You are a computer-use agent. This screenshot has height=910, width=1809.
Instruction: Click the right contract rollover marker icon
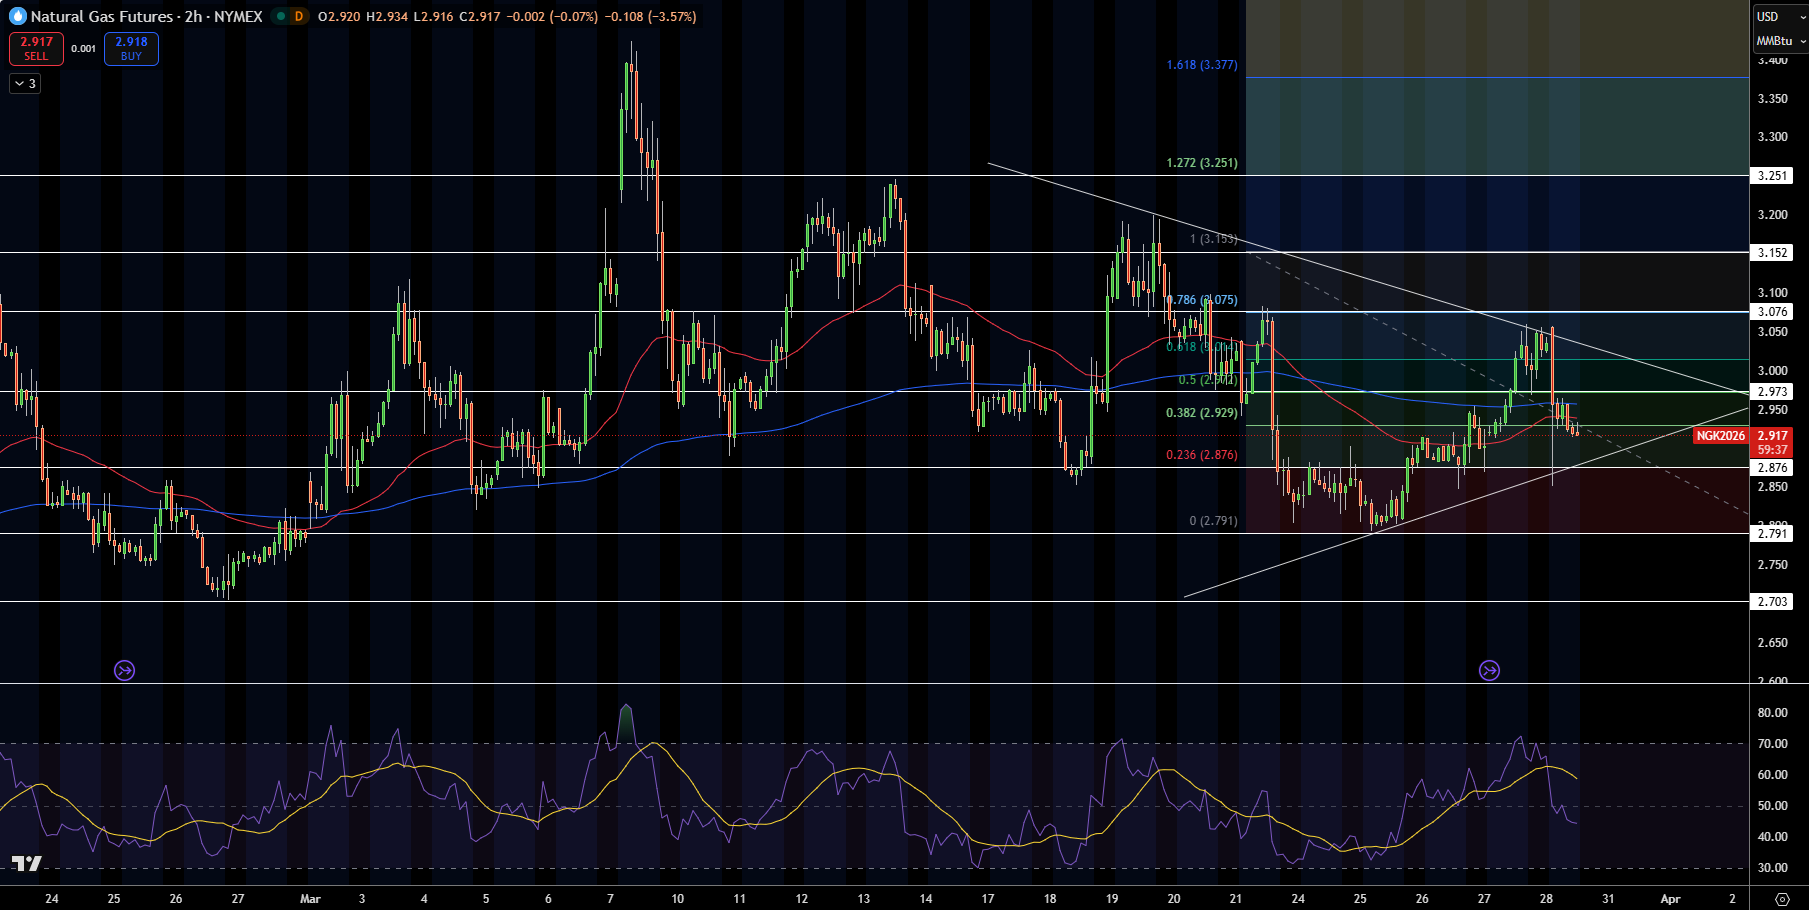[x=1489, y=670]
